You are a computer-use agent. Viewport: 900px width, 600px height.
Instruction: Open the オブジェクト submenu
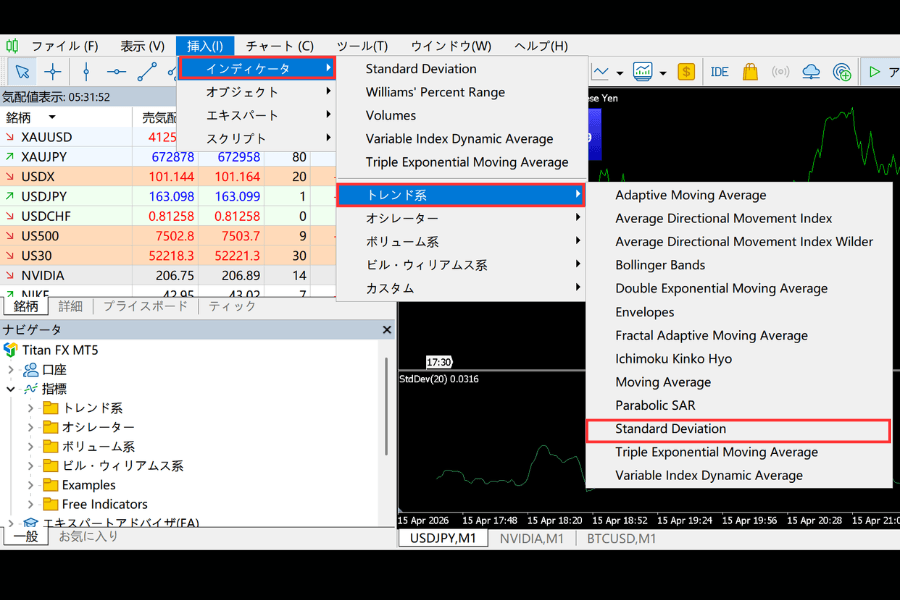coord(257,92)
